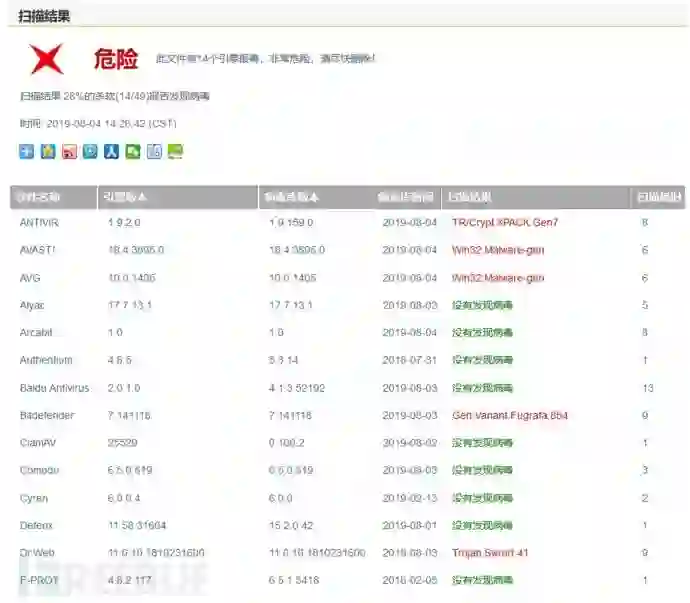Select the ClamAV row name
The width and height of the screenshot is (690, 603).
38,443
